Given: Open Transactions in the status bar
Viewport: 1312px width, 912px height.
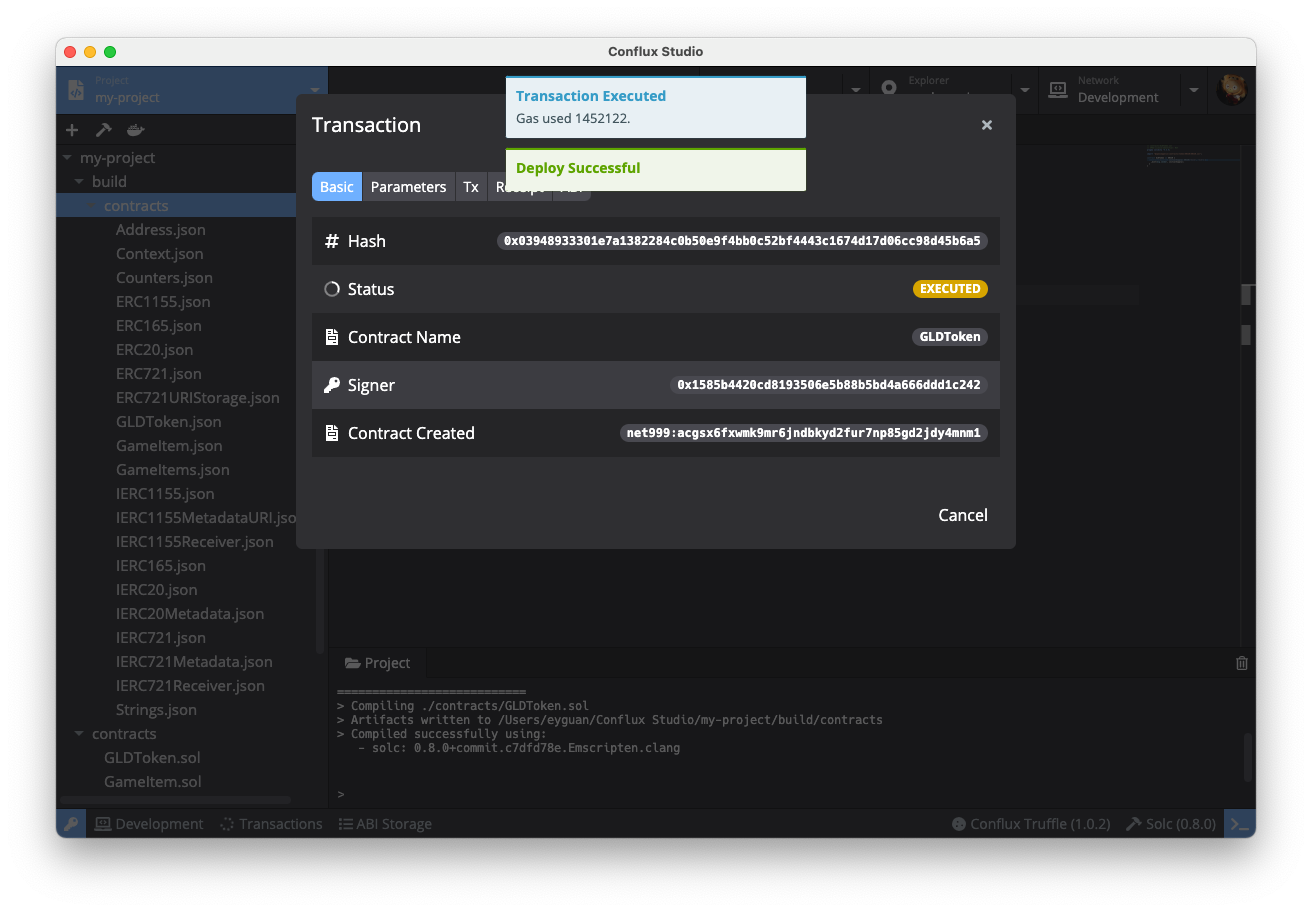Looking at the screenshot, I should pyautogui.click(x=271, y=824).
